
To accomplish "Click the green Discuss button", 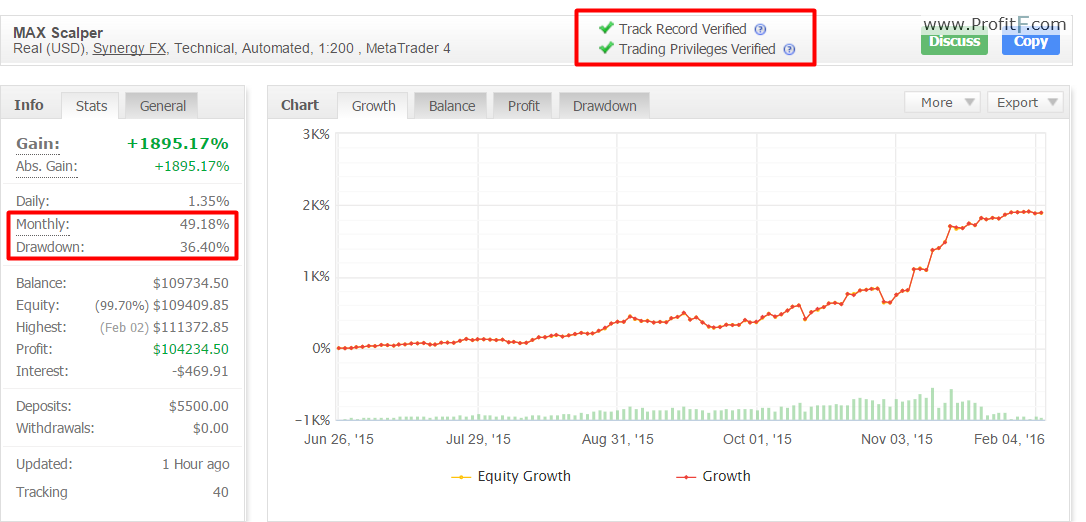I will pos(954,42).
